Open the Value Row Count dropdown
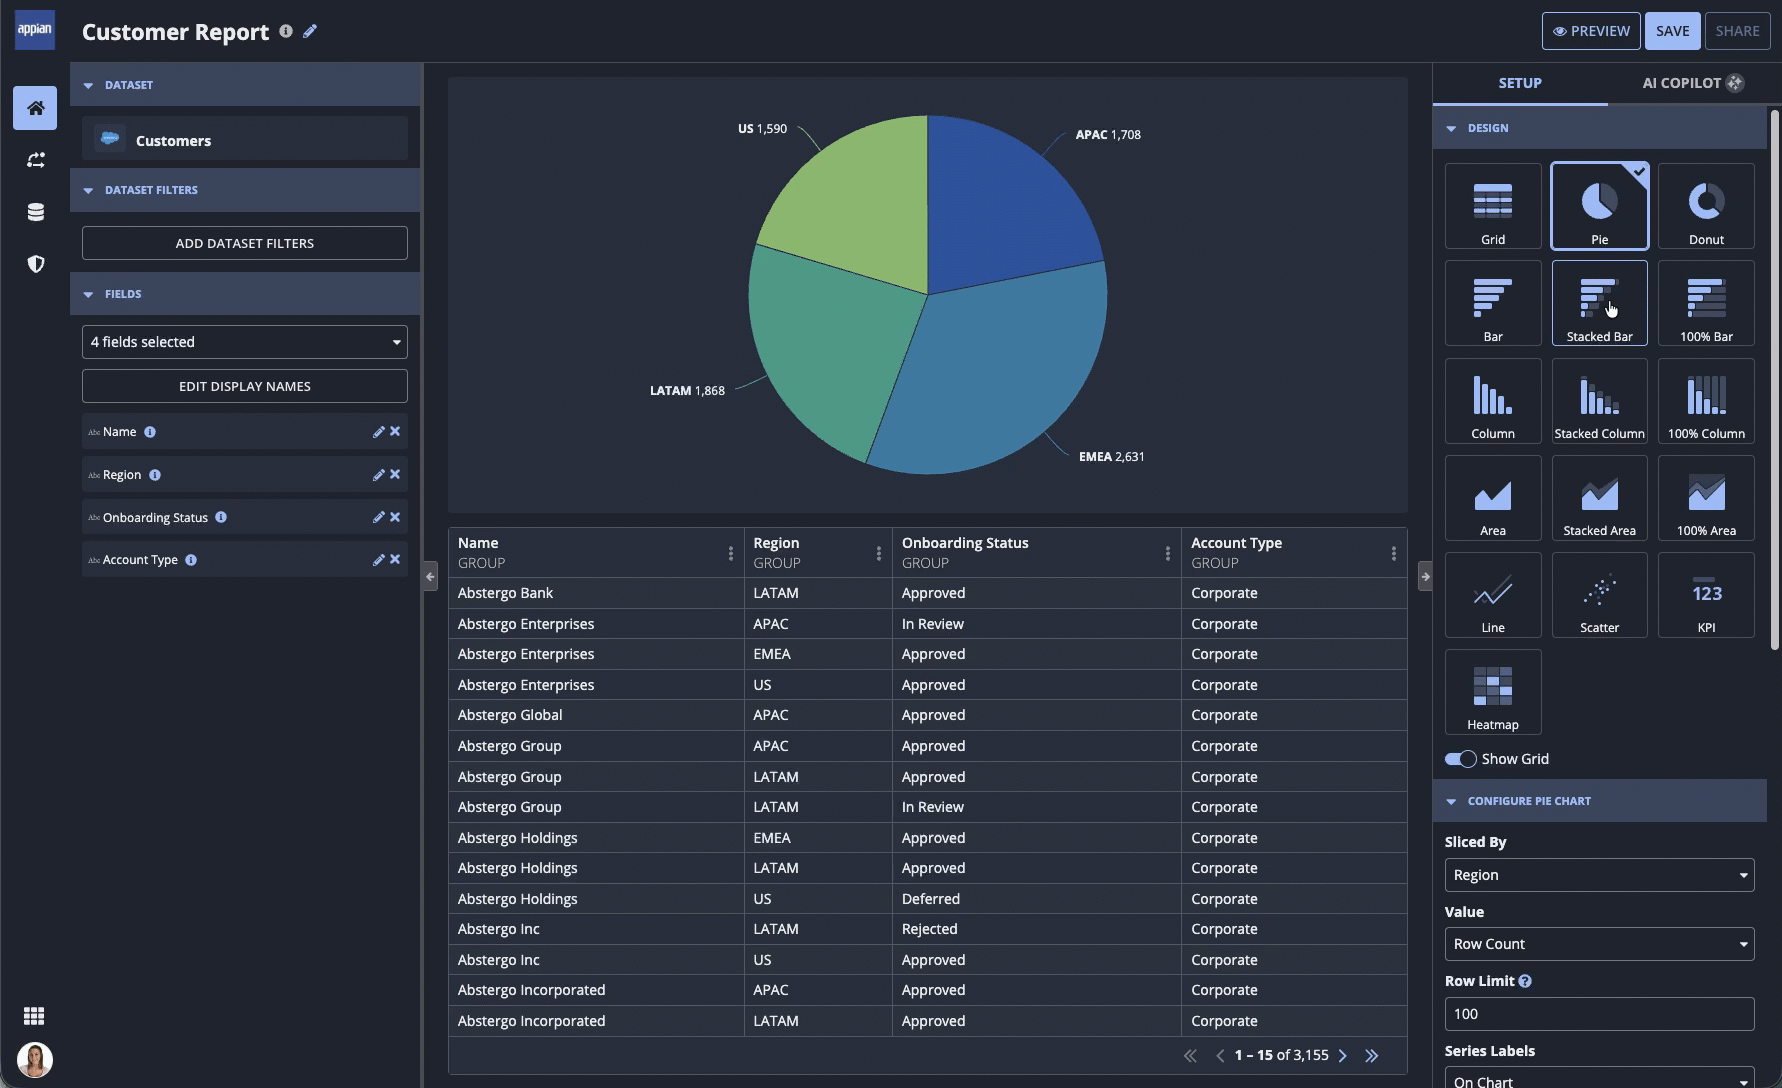Screen dimensions: 1782x1088 point(1599,944)
